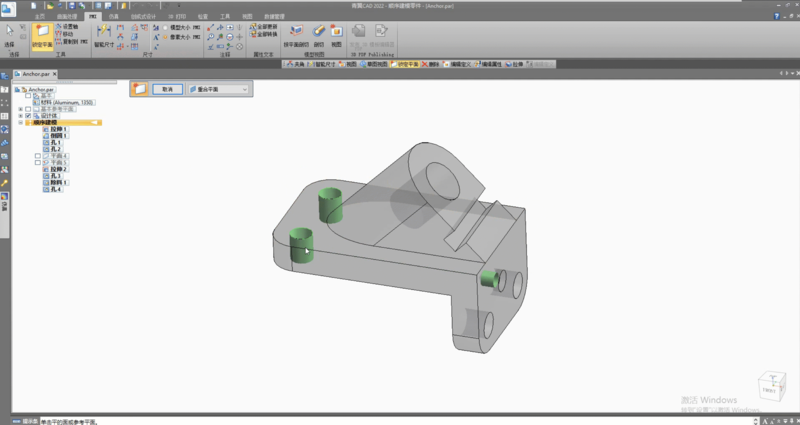The height and width of the screenshot is (425, 800).
Task: Select the 智能尺寸 (Smart Dimension) tool
Action: (x=104, y=33)
